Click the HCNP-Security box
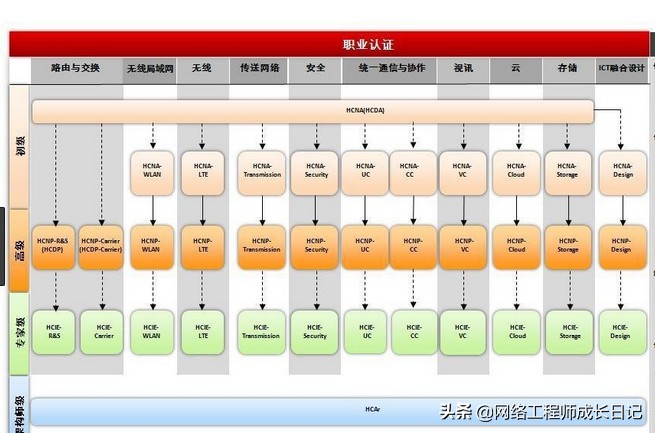The height and width of the screenshot is (433, 655). point(315,247)
